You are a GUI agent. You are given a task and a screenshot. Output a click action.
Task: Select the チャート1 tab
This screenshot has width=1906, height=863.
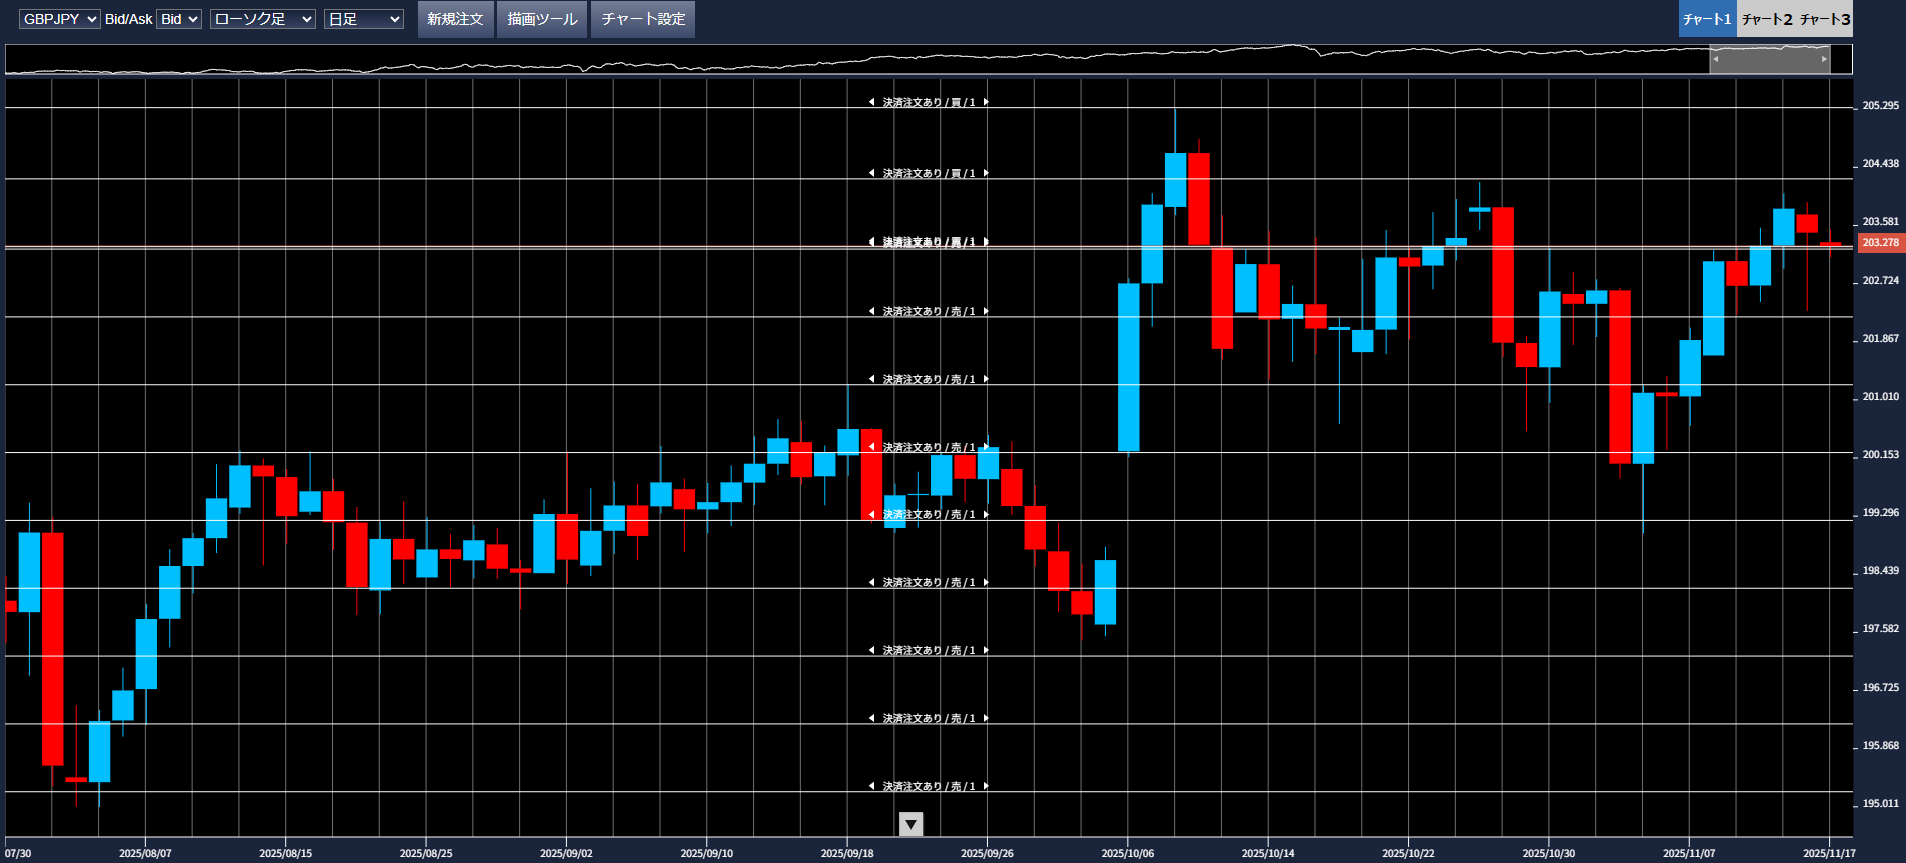(1707, 19)
